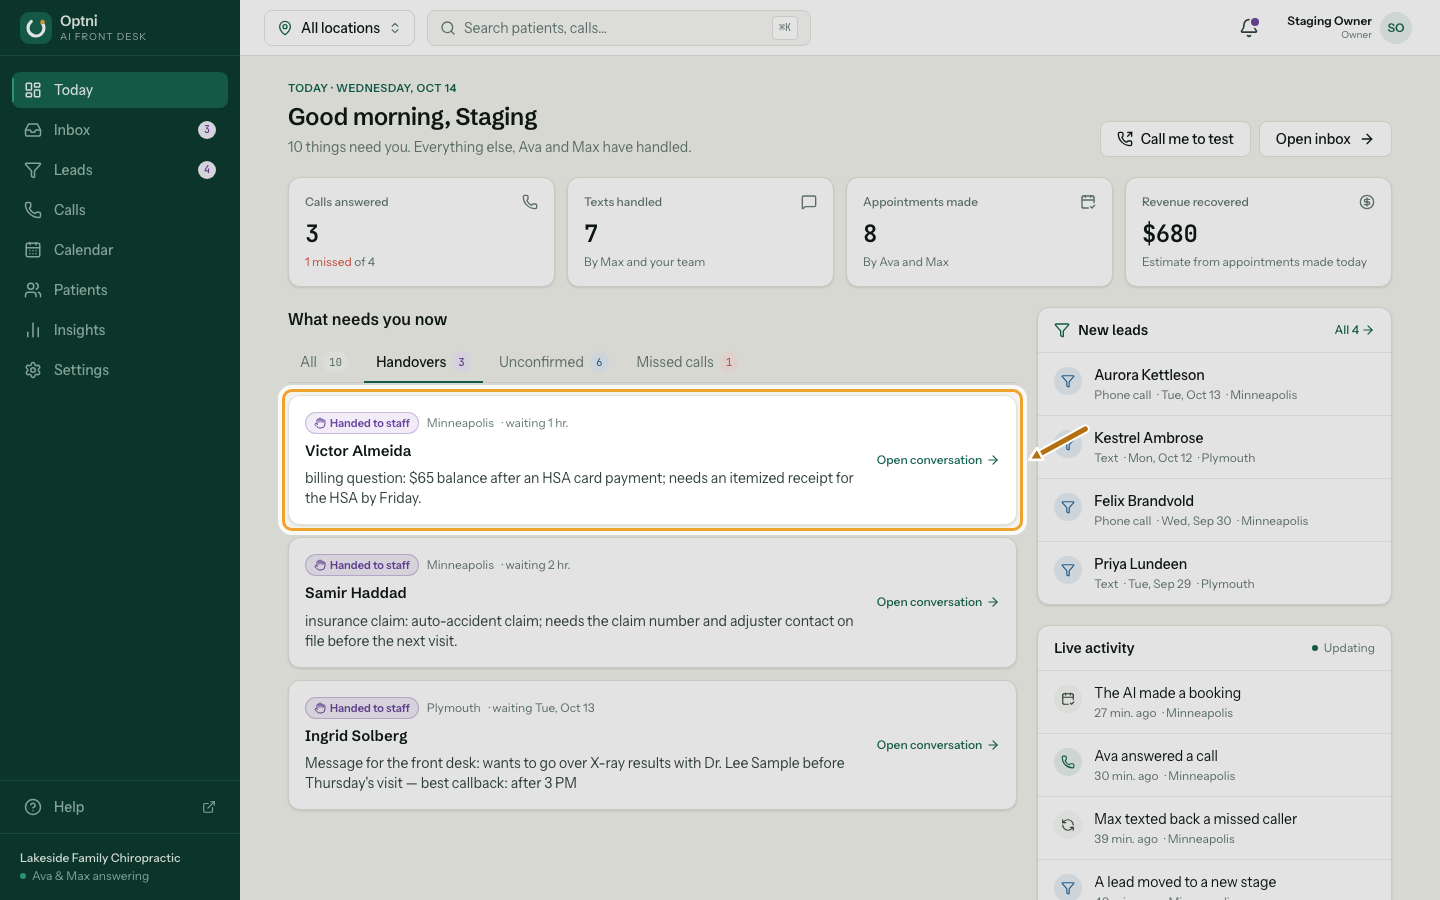Navigate to Calls in sidebar

click(120, 210)
